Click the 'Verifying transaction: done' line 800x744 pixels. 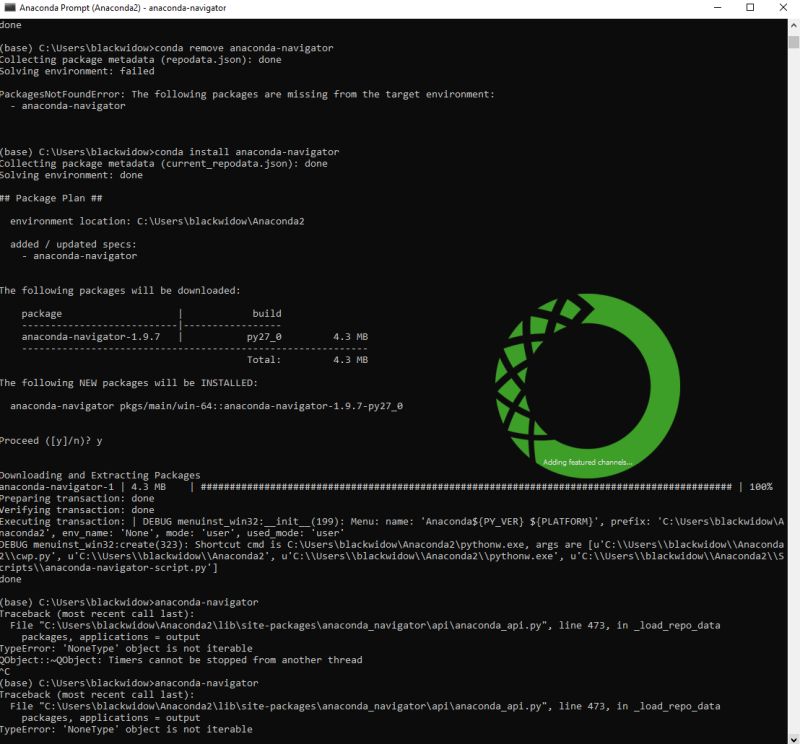[77, 510]
